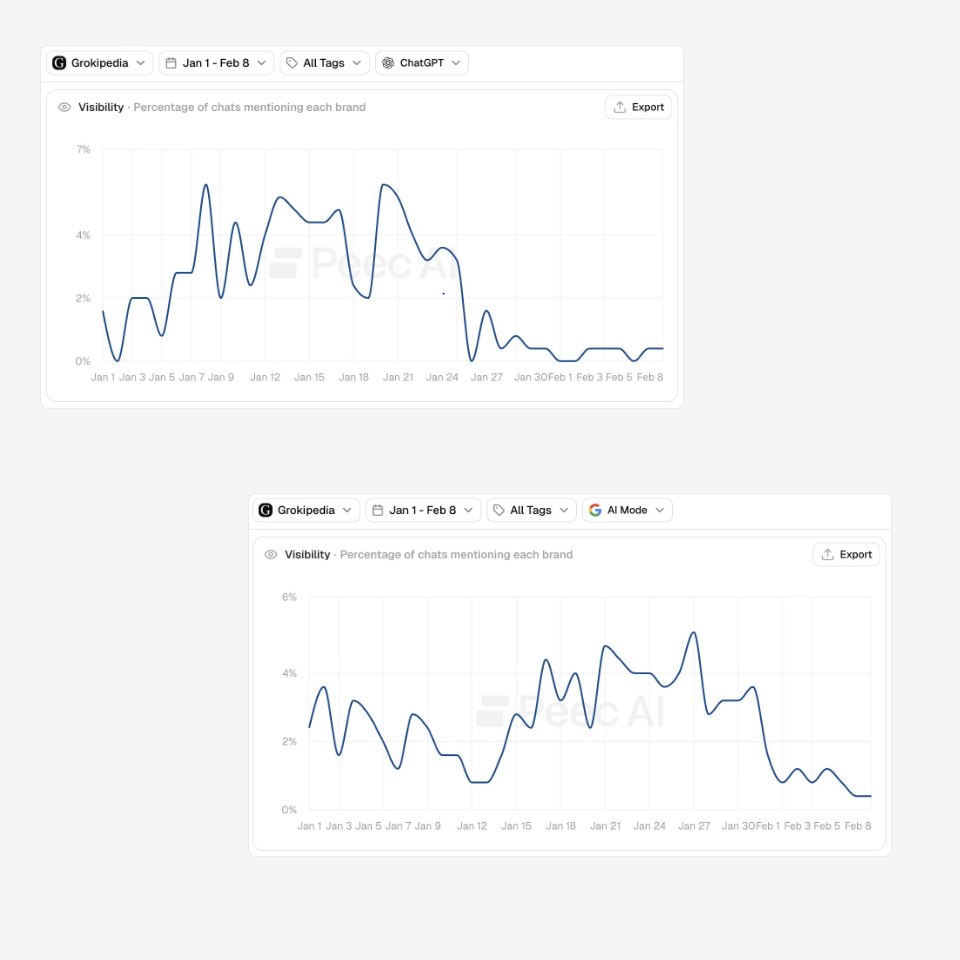Click the tag icon in bottom panel
The width and height of the screenshot is (960, 960).
click(x=499, y=510)
